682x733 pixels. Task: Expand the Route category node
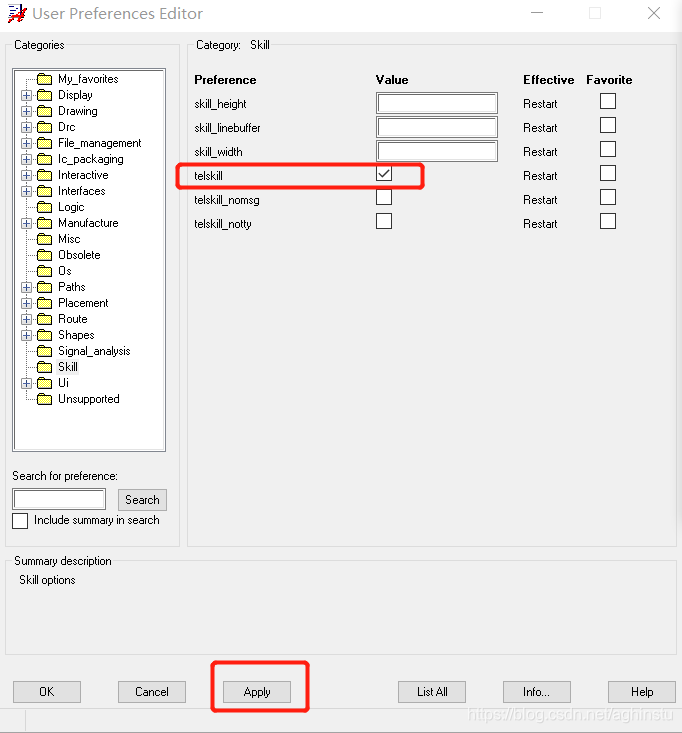tap(27, 319)
